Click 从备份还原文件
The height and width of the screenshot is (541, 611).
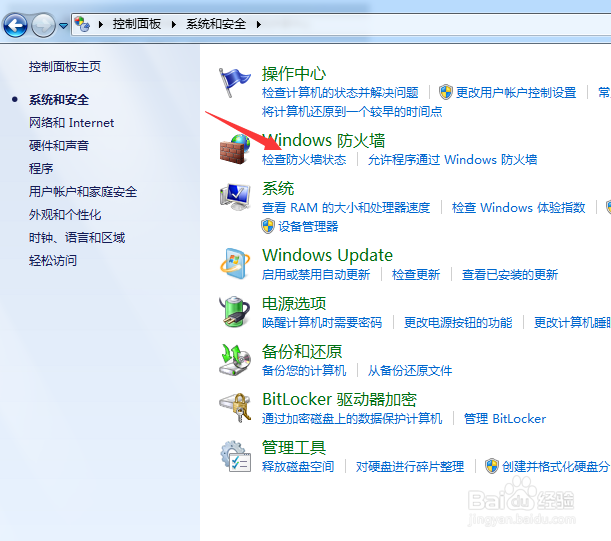410,371
